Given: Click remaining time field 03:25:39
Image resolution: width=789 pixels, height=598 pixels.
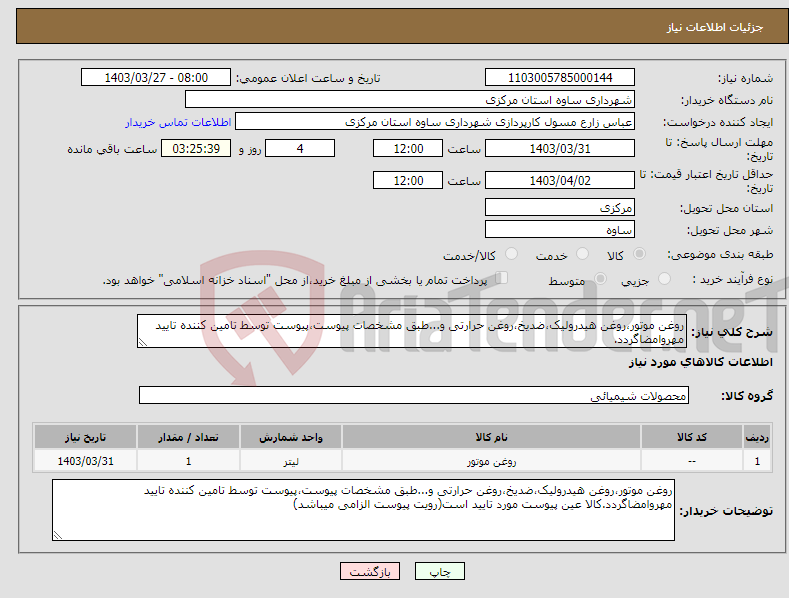Looking at the screenshot, I should [196, 148].
